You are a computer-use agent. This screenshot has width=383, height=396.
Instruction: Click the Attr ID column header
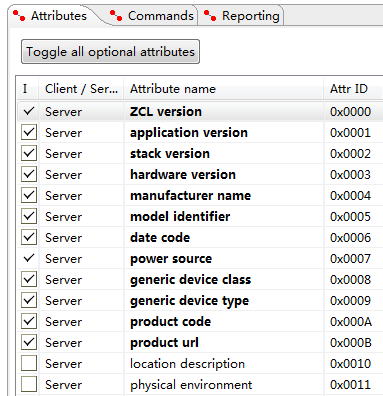[x=353, y=89]
